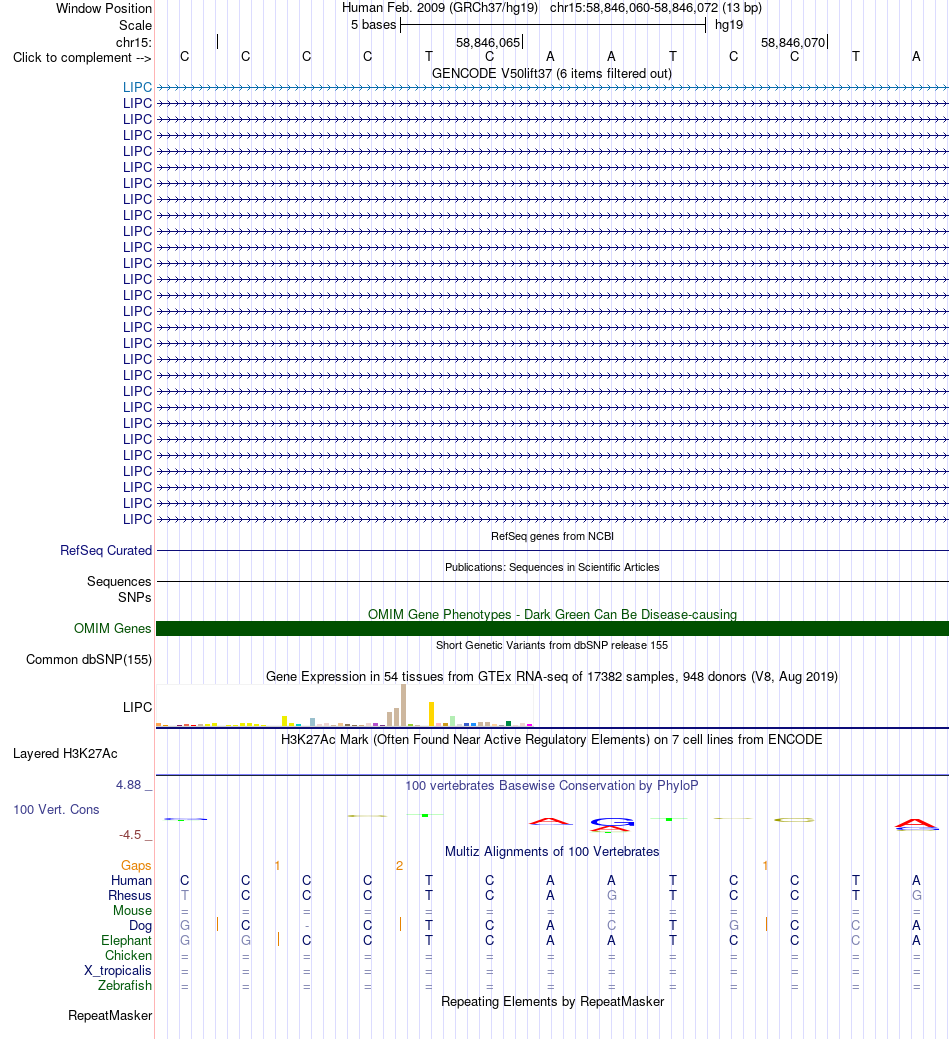Image resolution: width=950 pixels, height=1039 pixels.
Task: Click the 'Click to complement -->' label
Action: click(x=82, y=58)
